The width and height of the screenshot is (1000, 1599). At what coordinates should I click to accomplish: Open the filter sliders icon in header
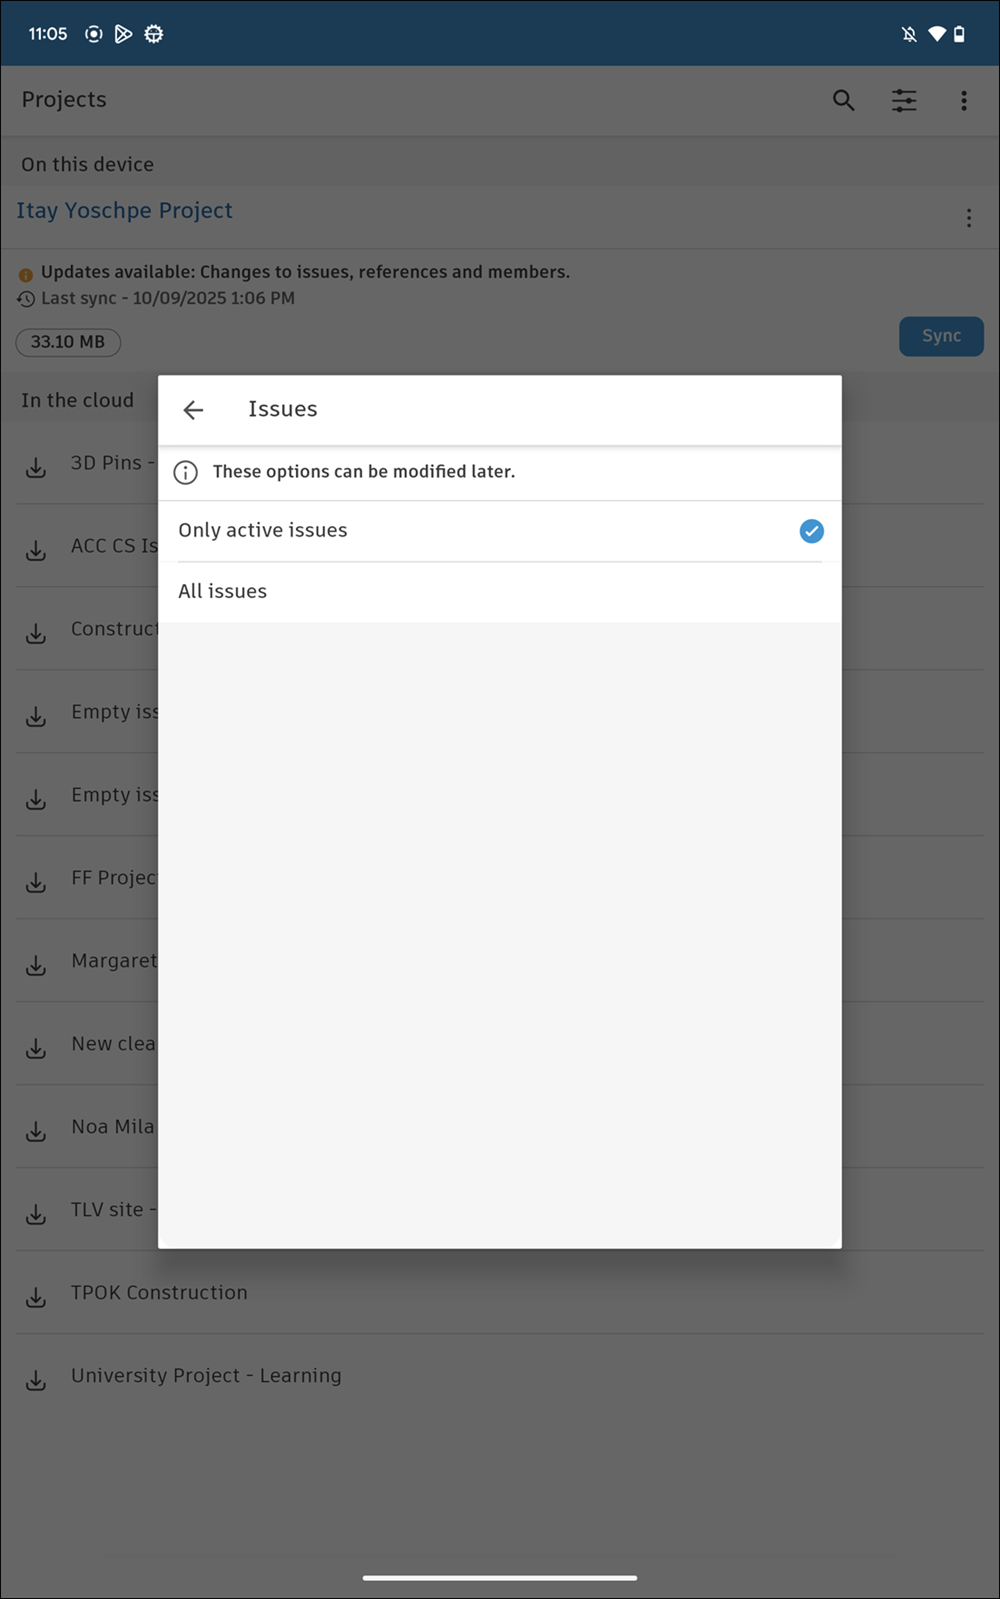904,100
